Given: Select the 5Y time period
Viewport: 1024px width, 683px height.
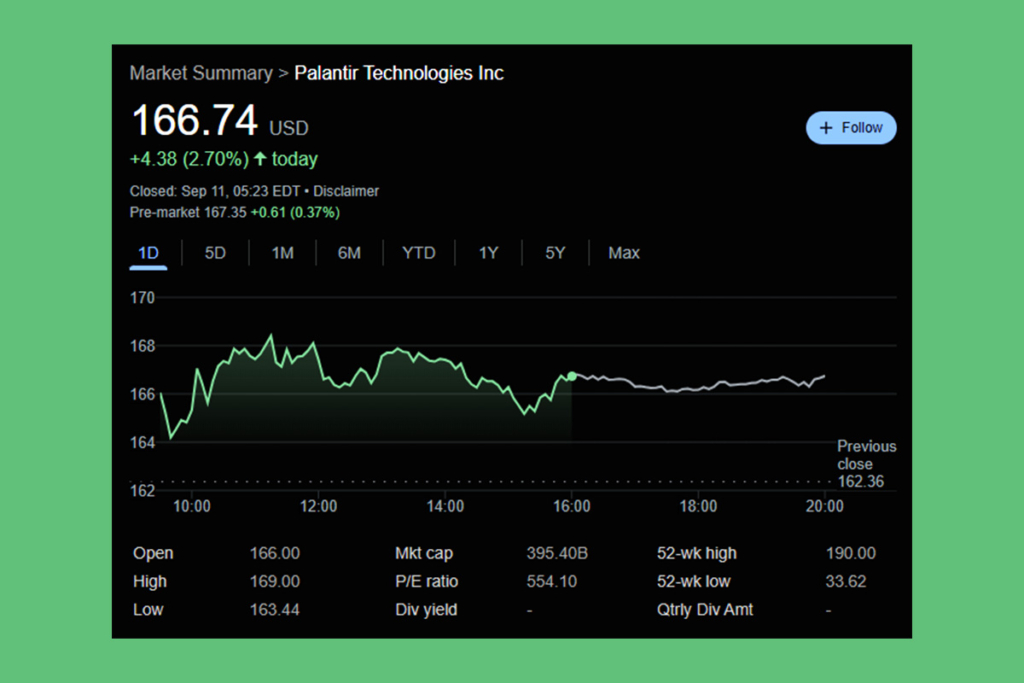Looking at the screenshot, I should point(555,253).
